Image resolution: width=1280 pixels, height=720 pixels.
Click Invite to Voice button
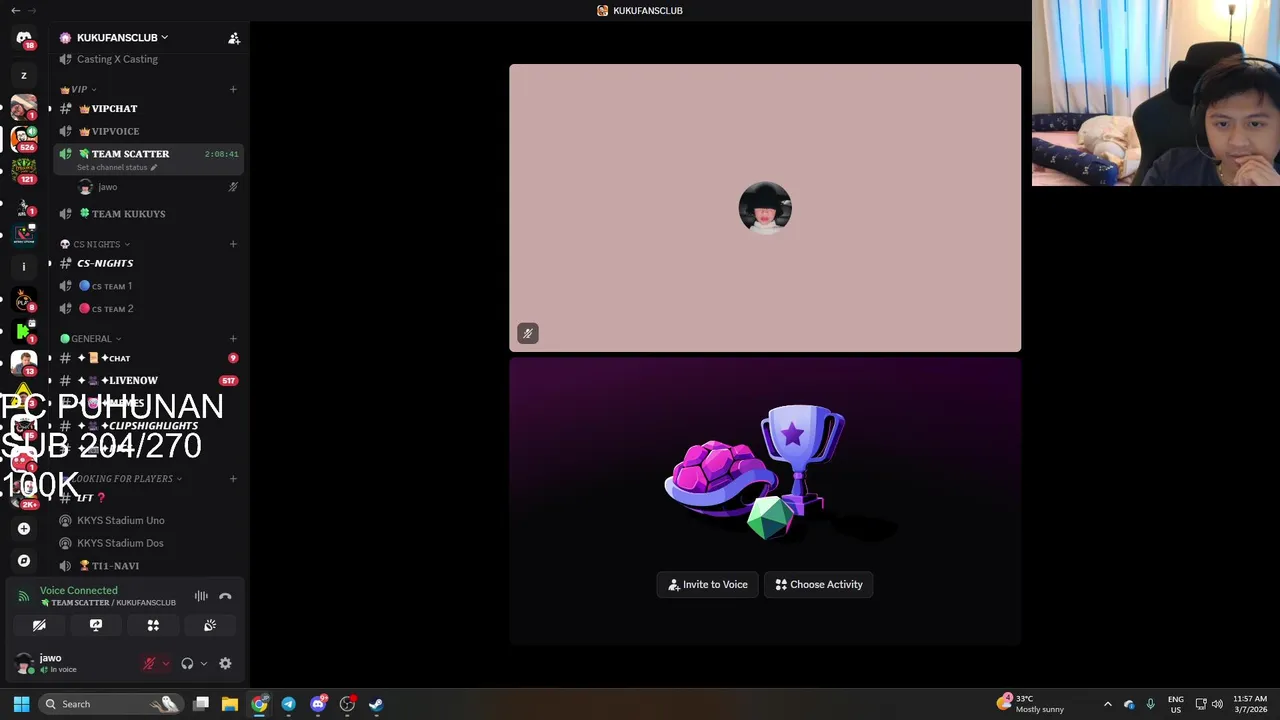pyautogui.click(x=708, y=585)
